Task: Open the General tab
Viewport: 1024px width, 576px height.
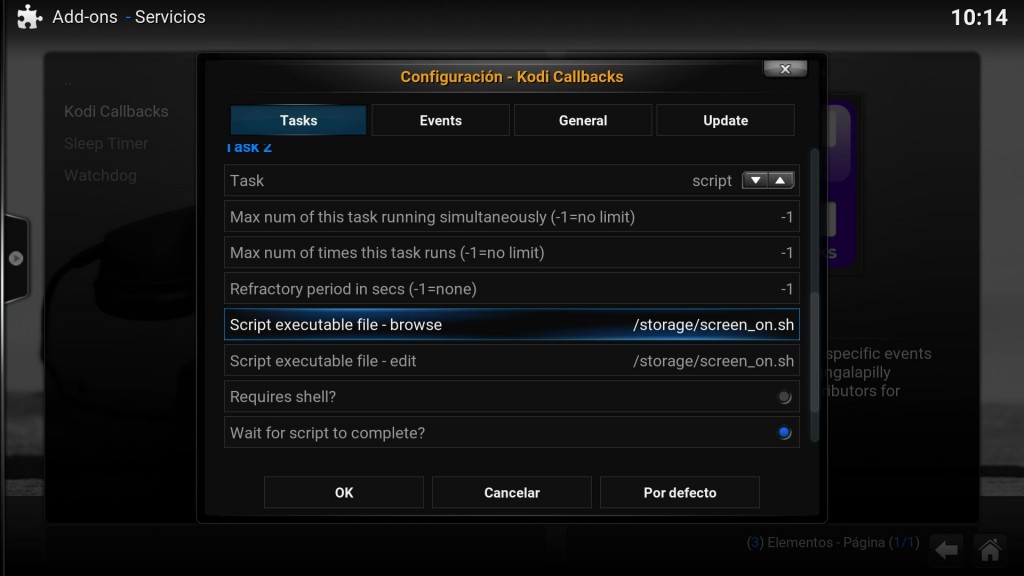Action: click(x=583, y=120)
